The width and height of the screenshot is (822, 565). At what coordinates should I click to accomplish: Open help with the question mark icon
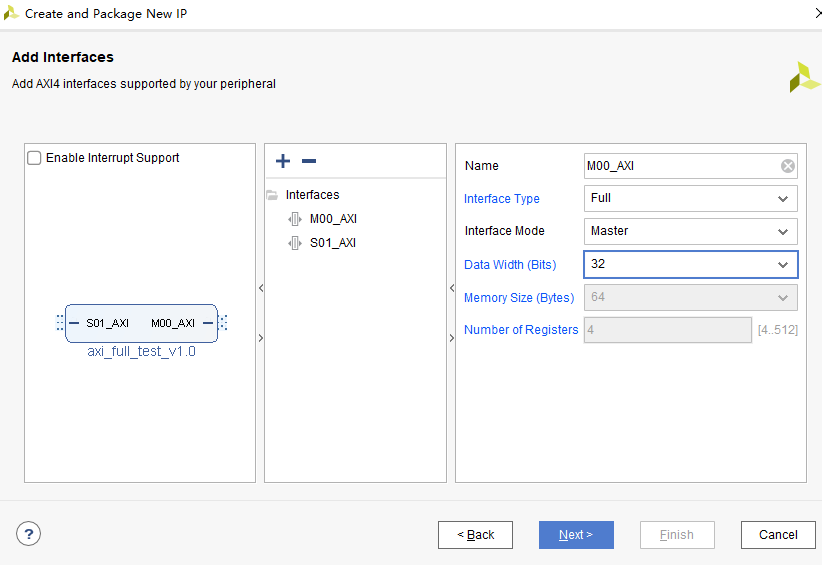click(x=28, y=534)
